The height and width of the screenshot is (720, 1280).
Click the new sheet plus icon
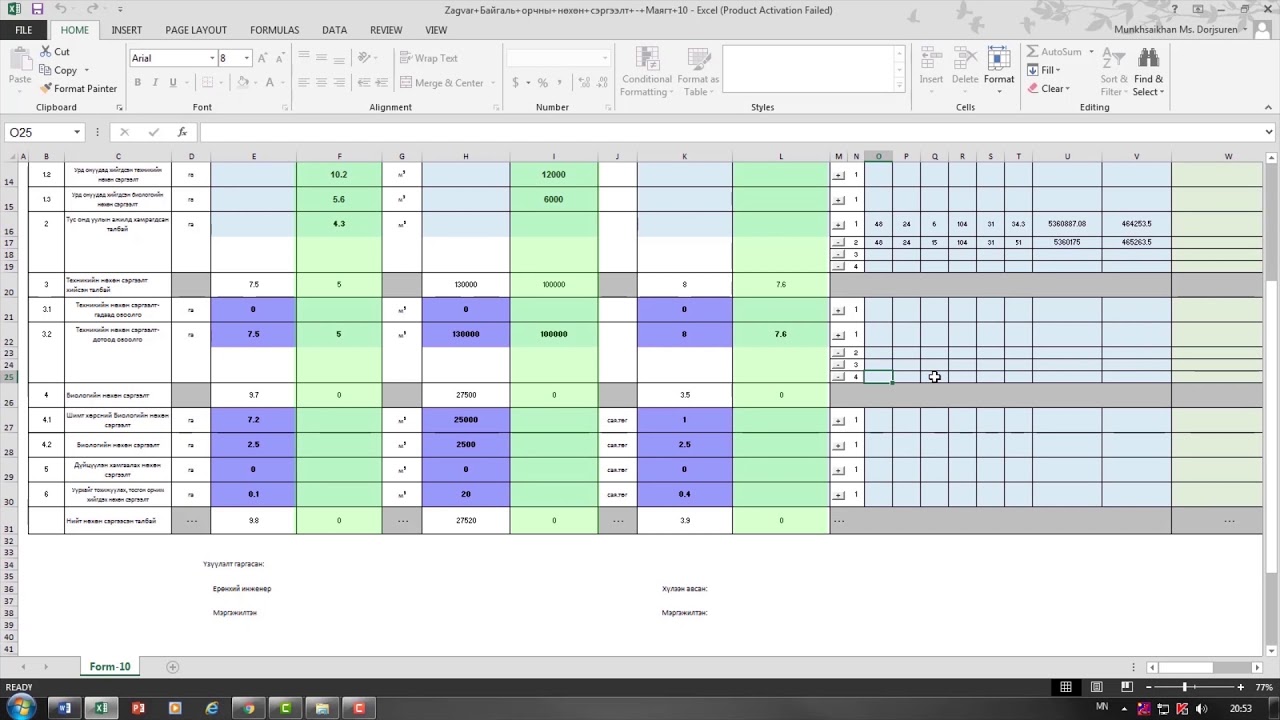(172, 667)
